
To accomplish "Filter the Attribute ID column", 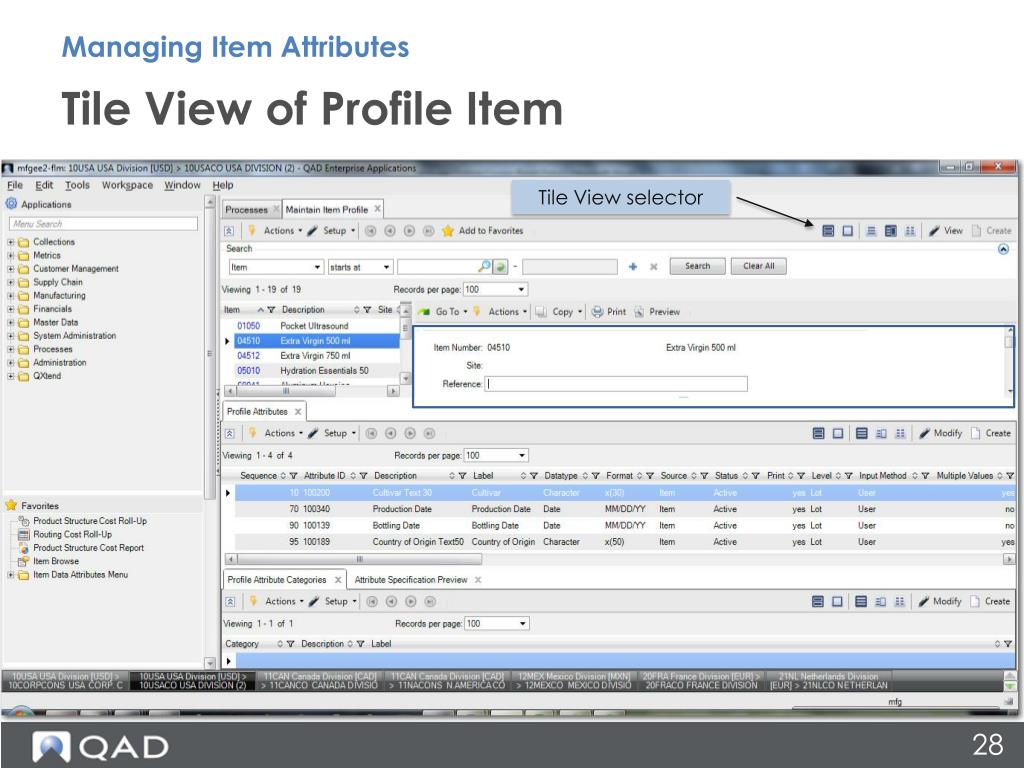I will tap(363, 475).
